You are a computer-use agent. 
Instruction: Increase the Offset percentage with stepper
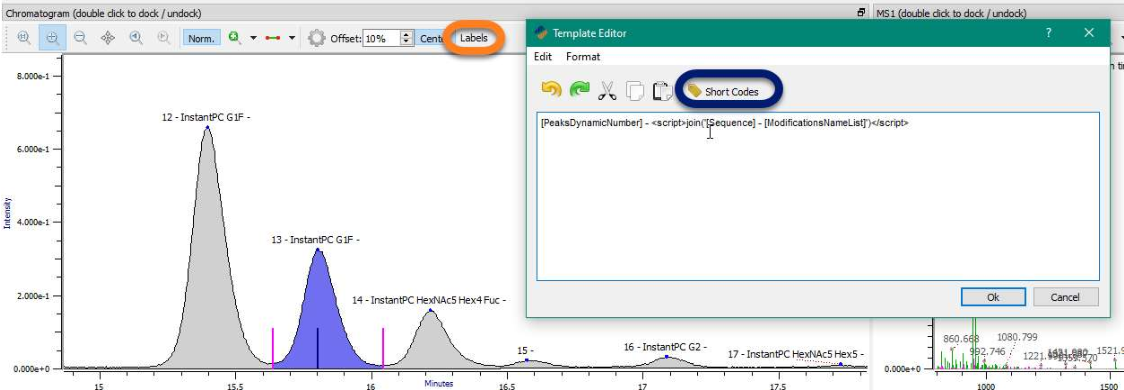[407, 34]
